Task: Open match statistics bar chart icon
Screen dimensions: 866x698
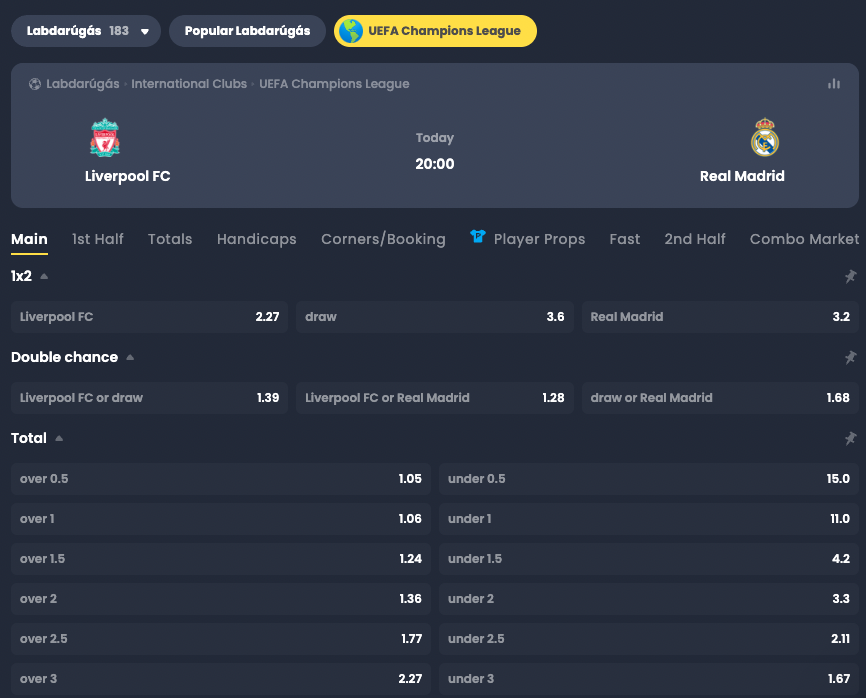Action: click(833, 84)
